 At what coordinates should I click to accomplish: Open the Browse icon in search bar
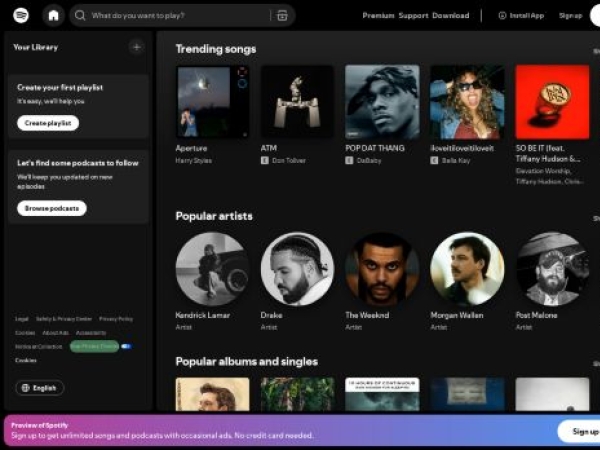coord(282,15)
